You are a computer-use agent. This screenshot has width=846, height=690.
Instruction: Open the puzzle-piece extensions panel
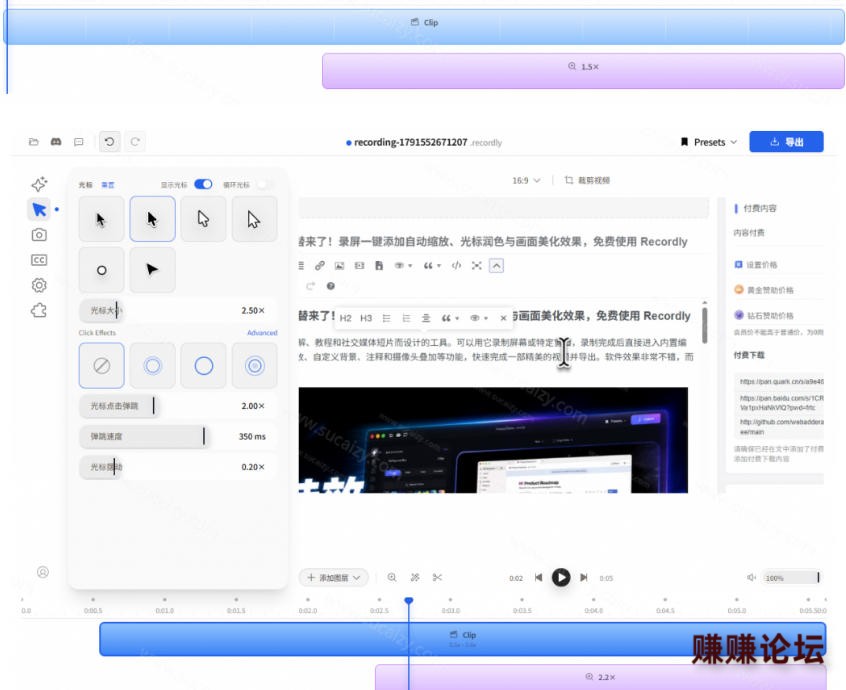click(x=39, y=310)
